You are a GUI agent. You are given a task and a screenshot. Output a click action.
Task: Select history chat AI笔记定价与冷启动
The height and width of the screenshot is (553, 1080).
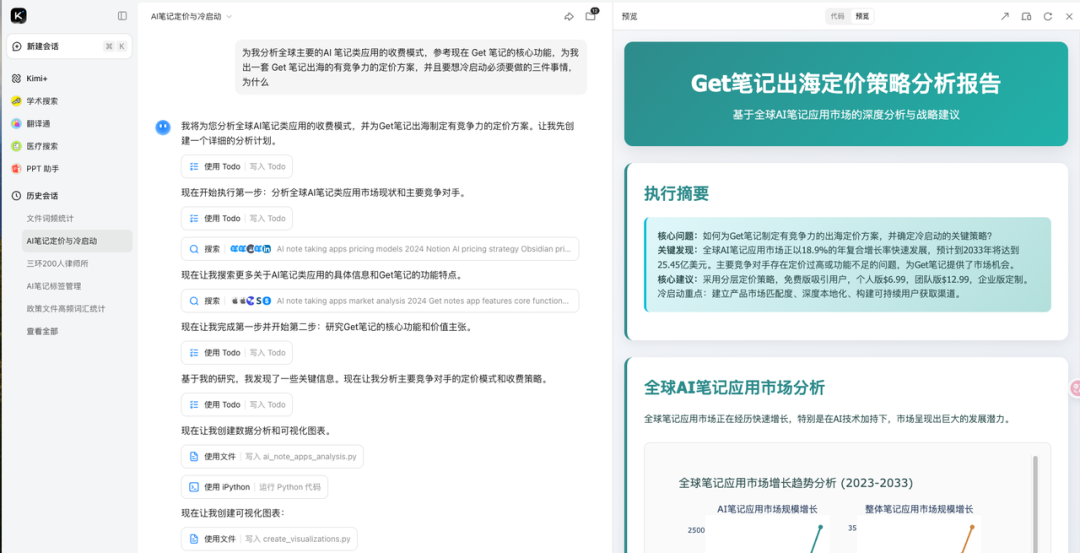(x=76, y=241)
